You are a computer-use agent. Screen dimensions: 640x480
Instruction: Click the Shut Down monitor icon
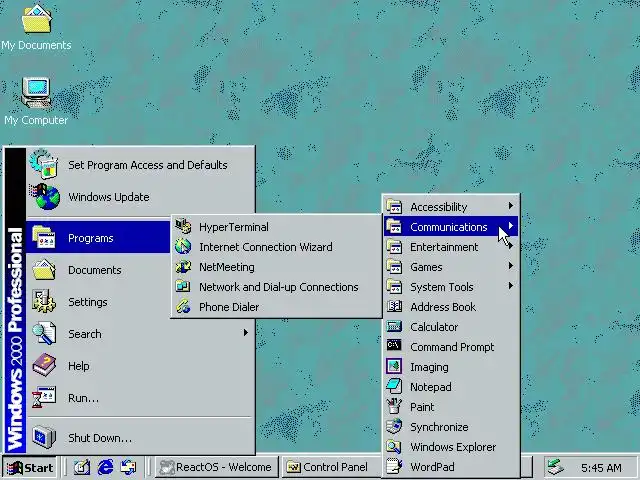[44, 437]
